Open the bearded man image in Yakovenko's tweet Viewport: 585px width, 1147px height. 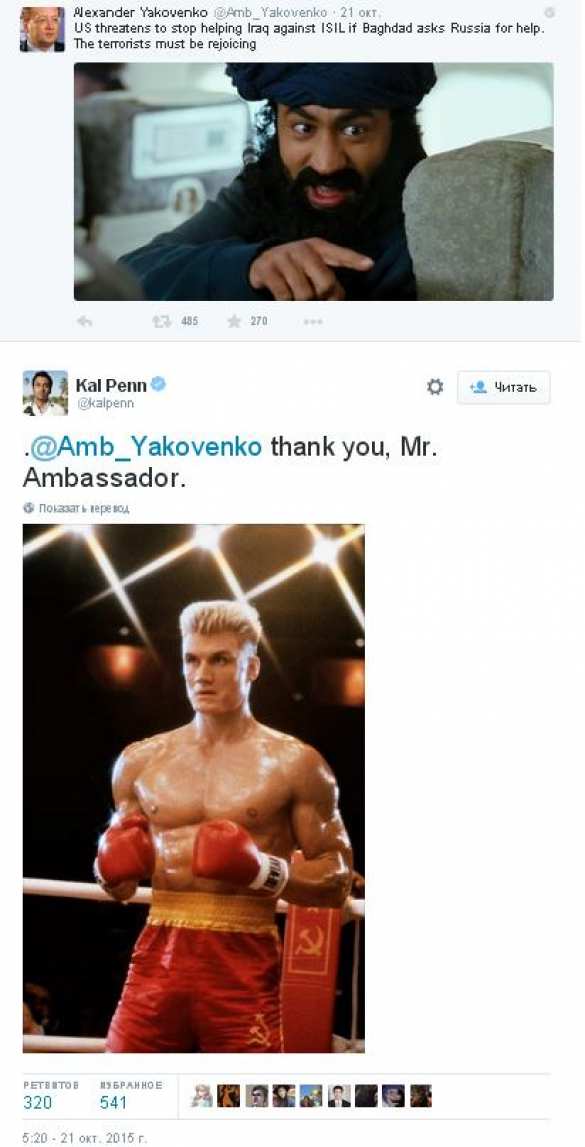[314, 181]
